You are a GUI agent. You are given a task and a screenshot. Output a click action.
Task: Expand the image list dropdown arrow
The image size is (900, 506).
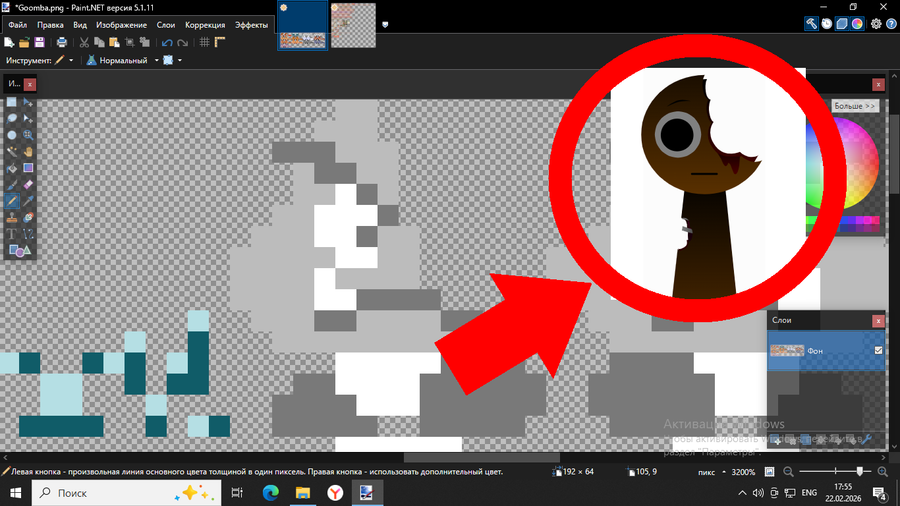click(x=385, y=25)
